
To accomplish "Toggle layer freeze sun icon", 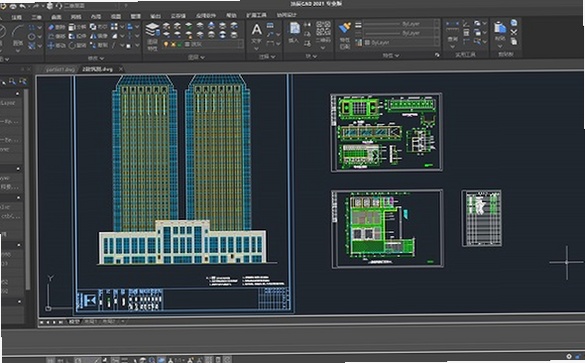I will click(173, 44).
